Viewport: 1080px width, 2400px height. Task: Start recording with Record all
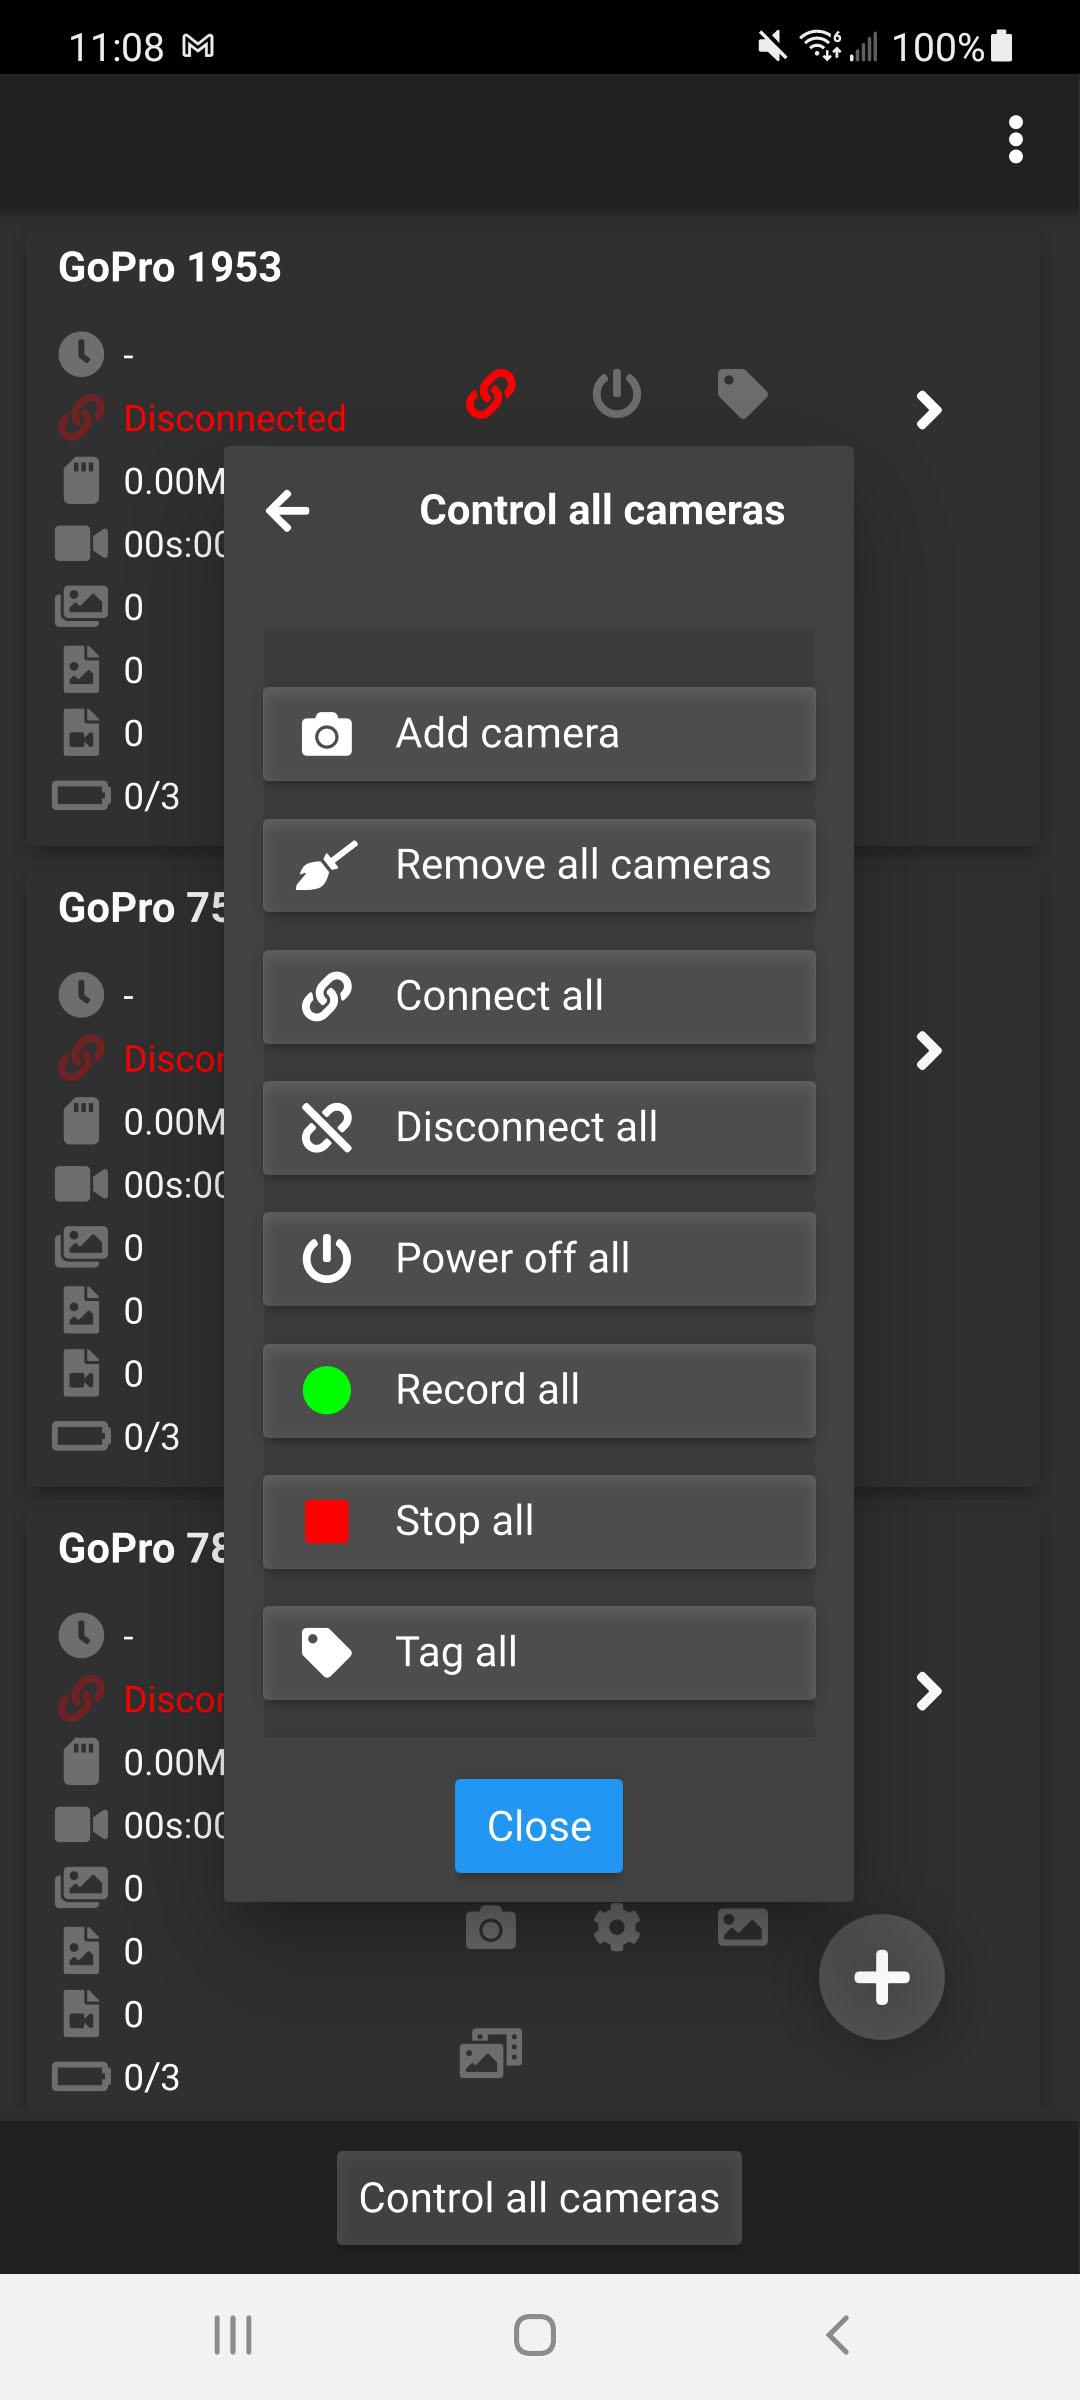click(x=539, y=1390)
